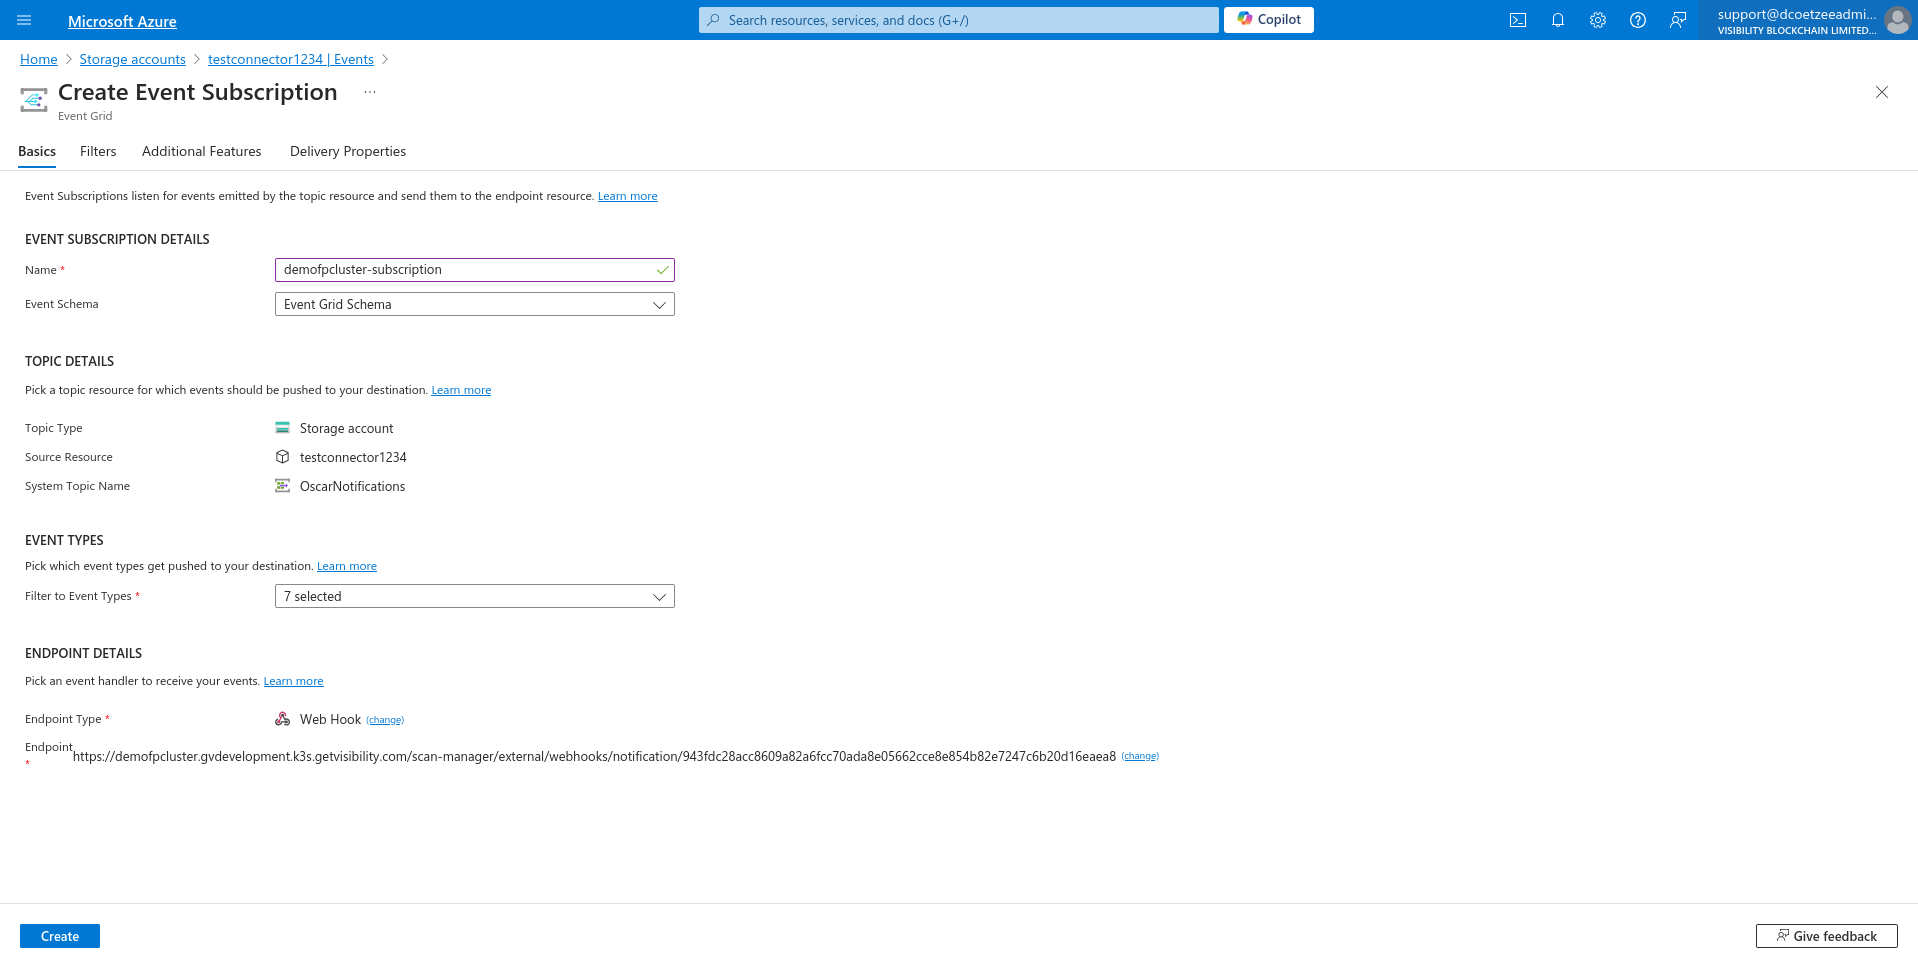Screen dimensions: 1918x968
Task: Click the ellipsis next to the page title
Action: pos(370,92)
